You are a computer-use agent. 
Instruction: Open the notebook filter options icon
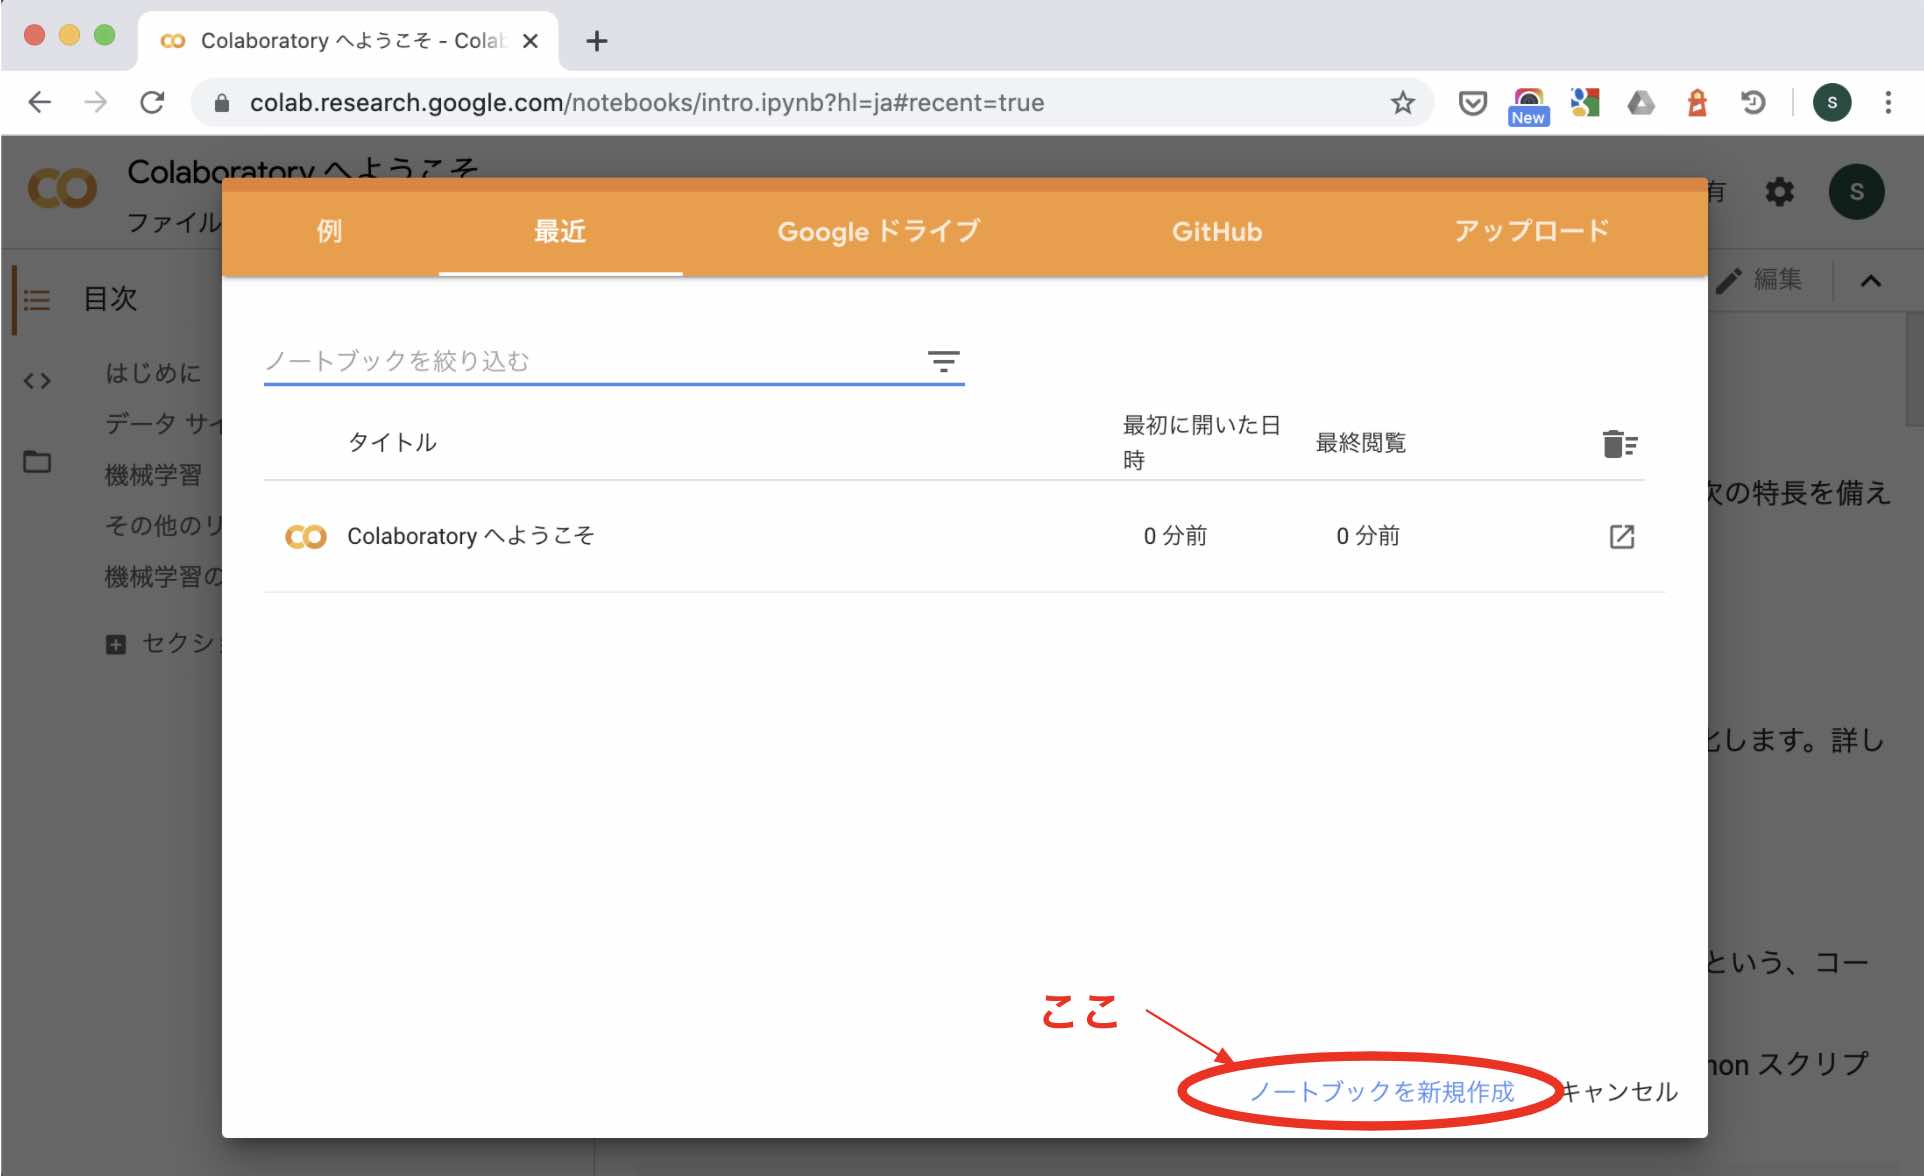943,361
